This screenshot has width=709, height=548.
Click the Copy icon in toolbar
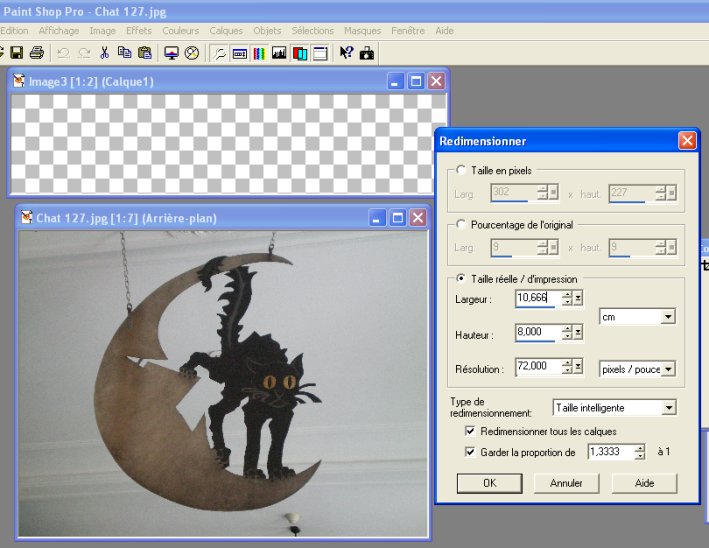124,52
